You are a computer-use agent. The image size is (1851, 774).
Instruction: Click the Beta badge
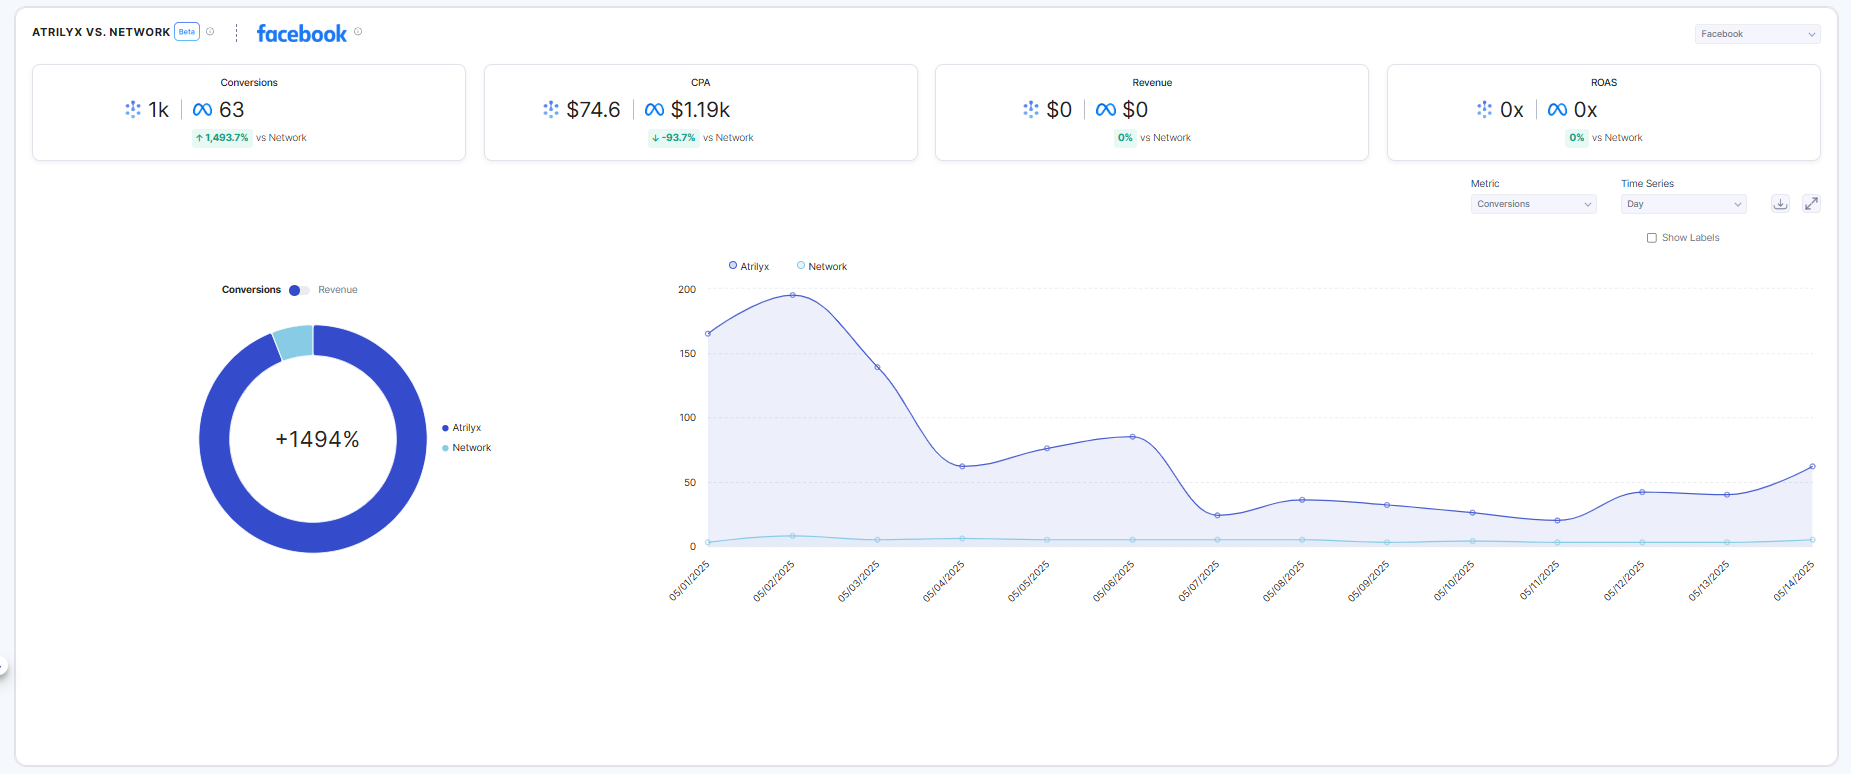point(187,32)
